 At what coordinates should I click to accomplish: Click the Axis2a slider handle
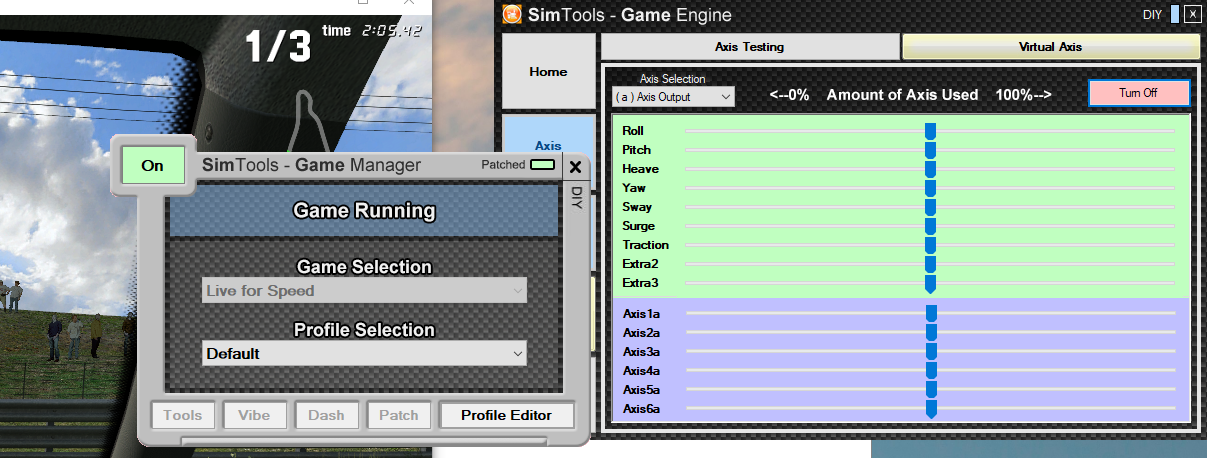[931, 333]
